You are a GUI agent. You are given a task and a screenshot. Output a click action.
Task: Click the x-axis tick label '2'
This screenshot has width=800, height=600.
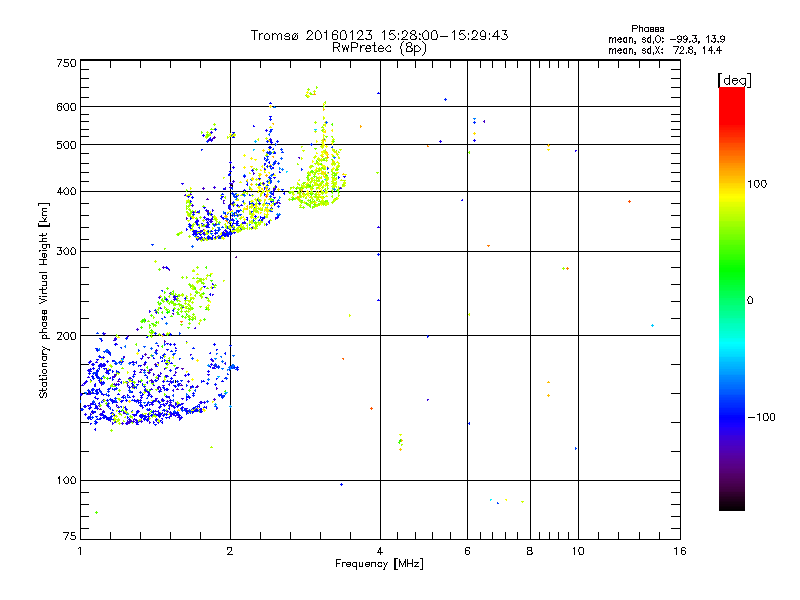tap(230, 551)
